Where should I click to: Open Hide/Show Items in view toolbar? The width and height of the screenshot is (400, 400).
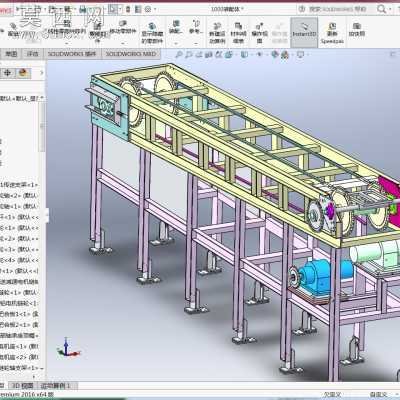pyautogui.click(x=260, y=54)
